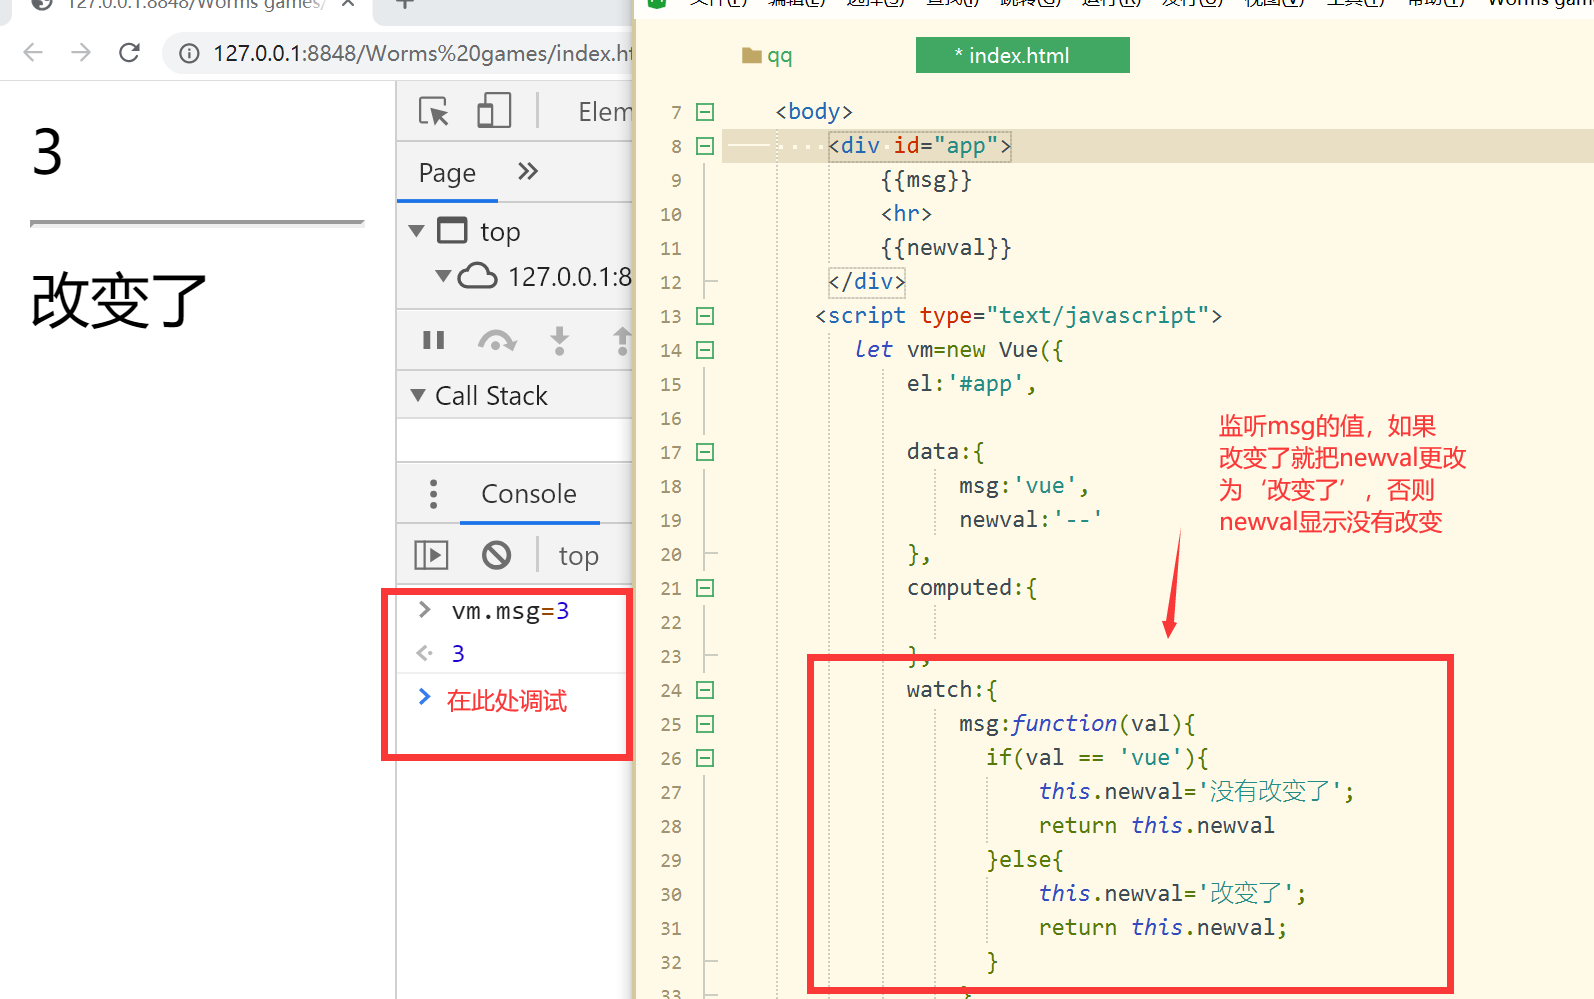The width and height of the screenshot is (1594, 999).
Task: Step into next function call
Action: pos(560,340)
